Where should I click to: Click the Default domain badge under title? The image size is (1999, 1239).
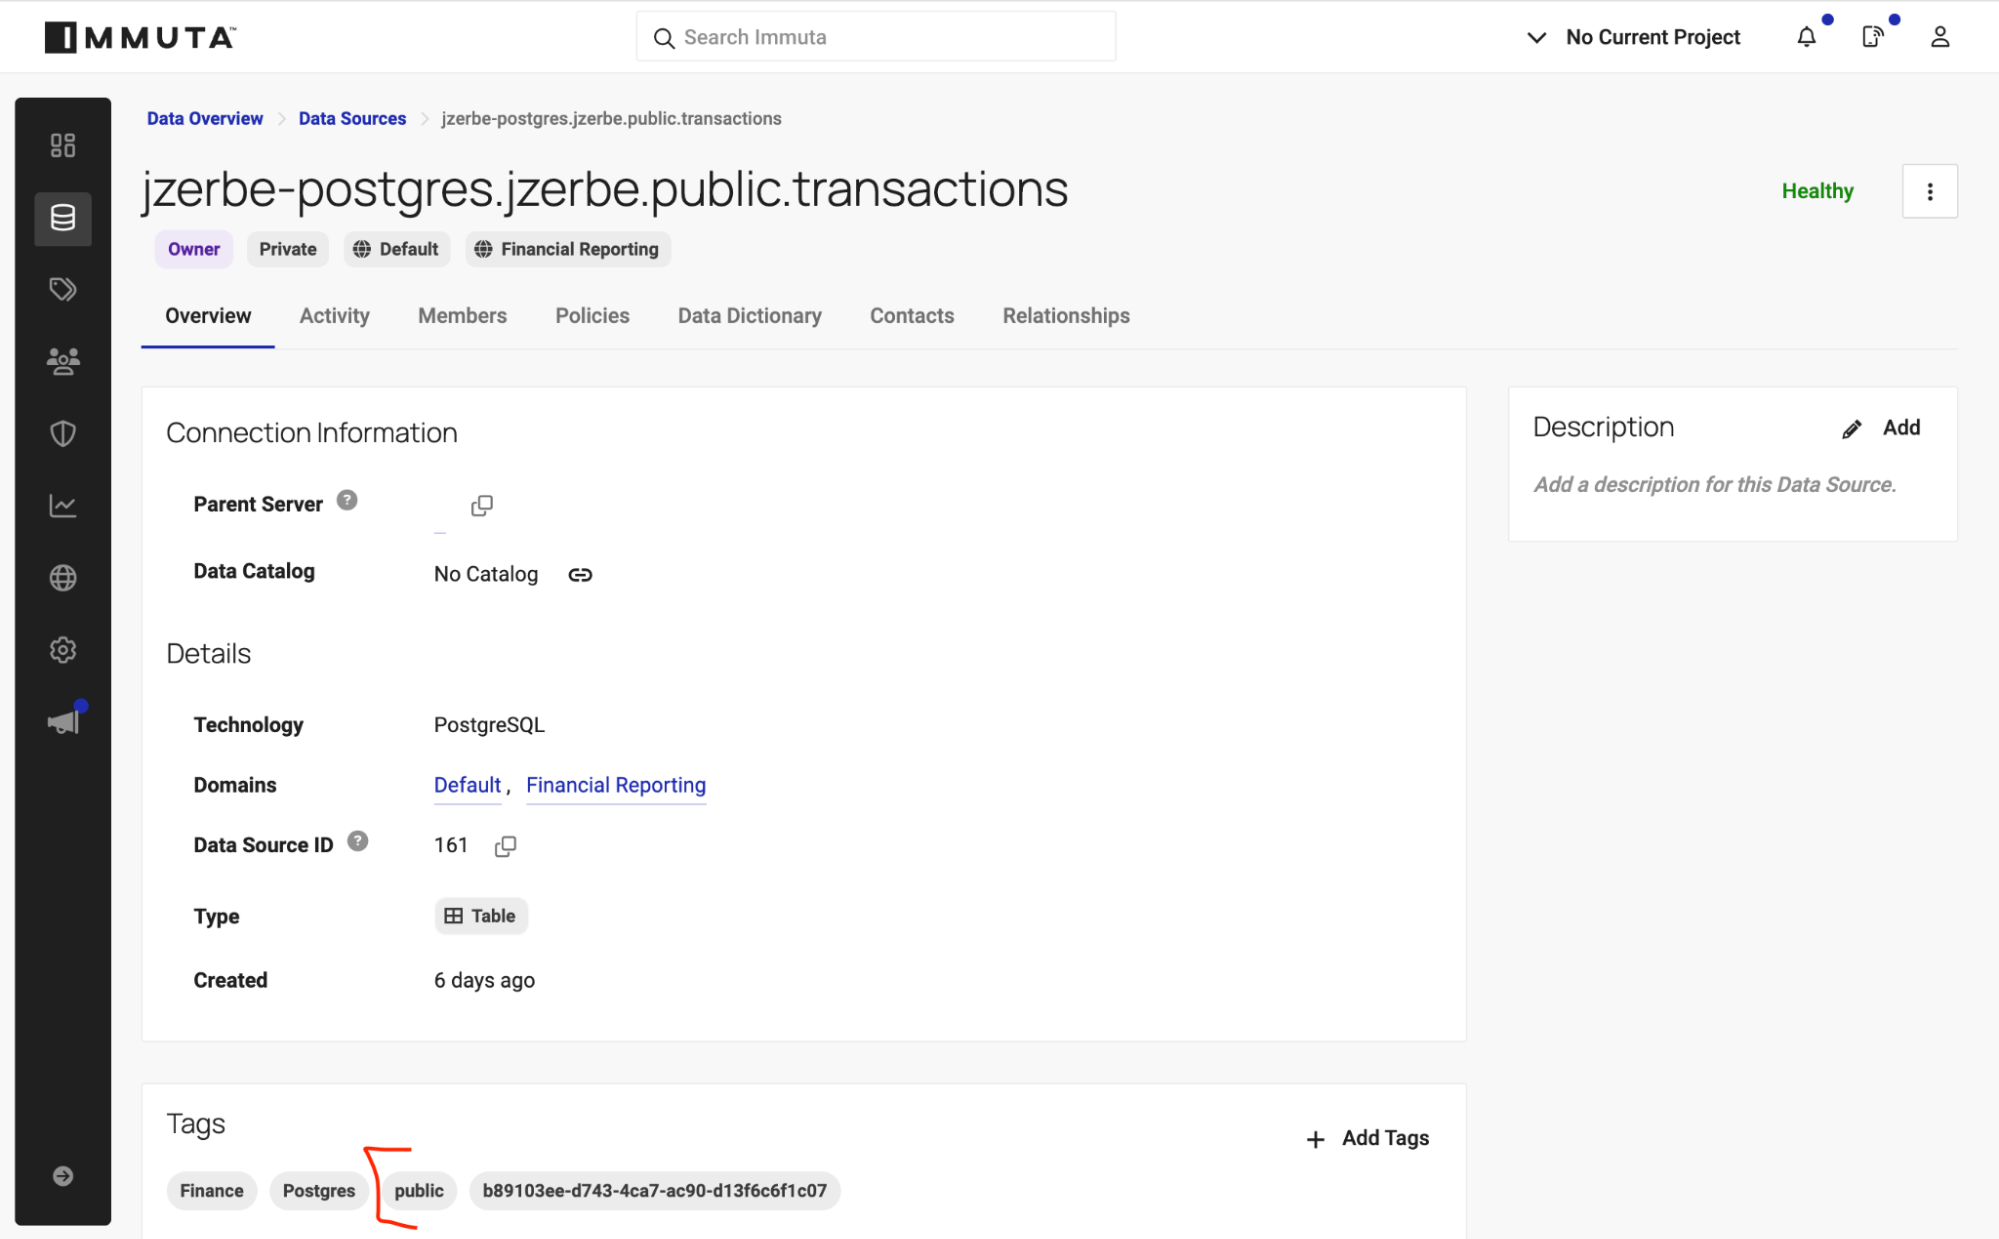pyautogui.click(x=397, y=249)
